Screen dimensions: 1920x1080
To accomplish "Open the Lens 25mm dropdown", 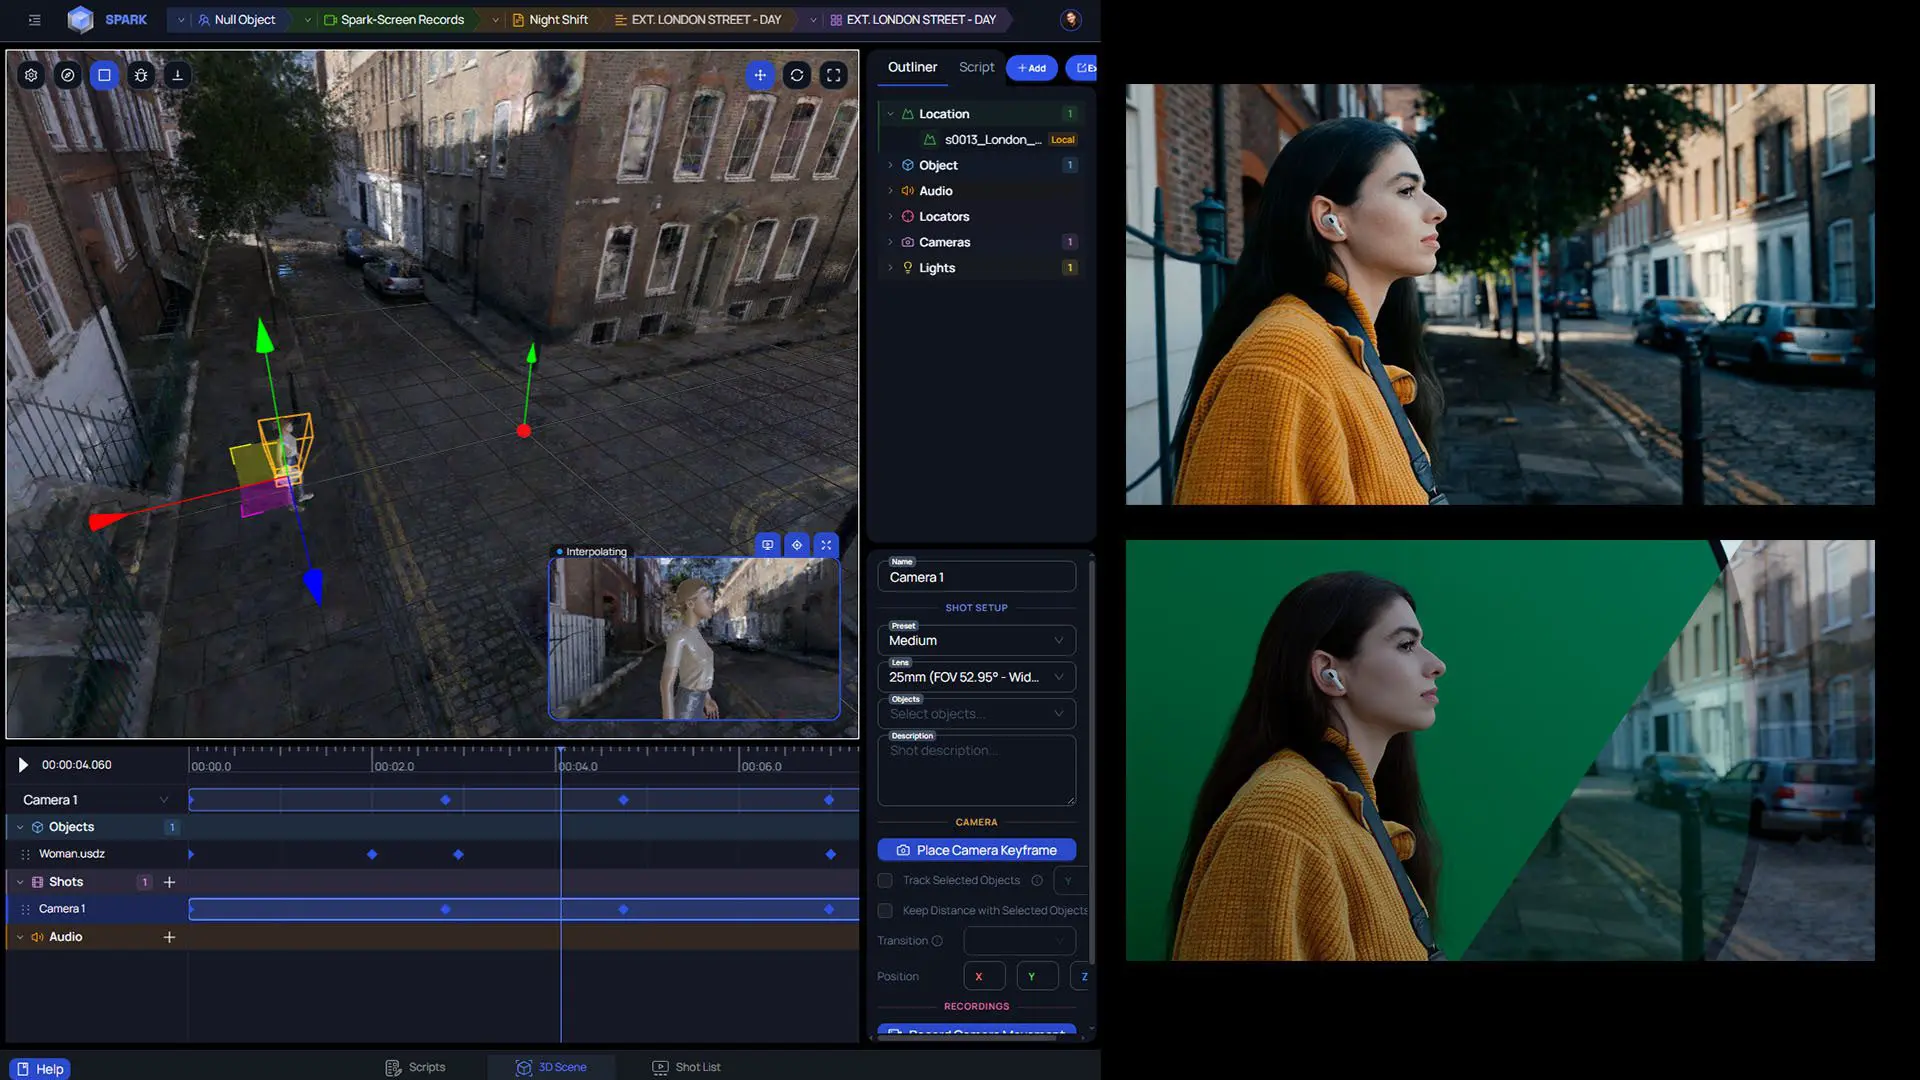I will point(976,677).
